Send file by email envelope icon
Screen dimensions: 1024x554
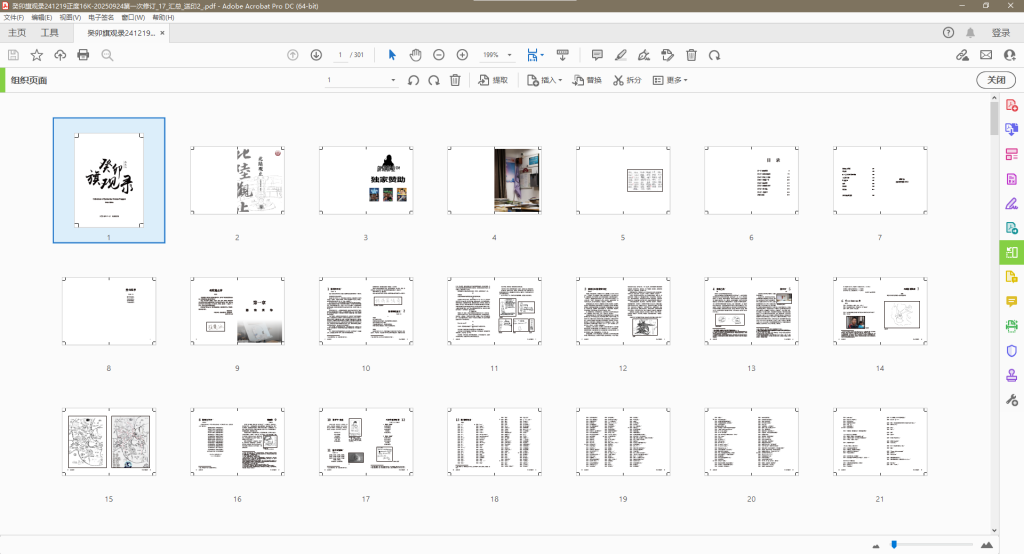pos(985,55)
